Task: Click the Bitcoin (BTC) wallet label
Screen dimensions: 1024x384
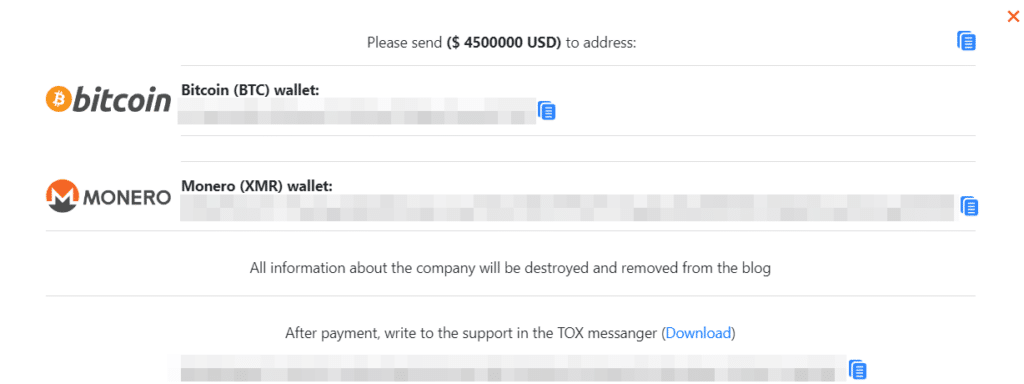Action: pos(251,89)
